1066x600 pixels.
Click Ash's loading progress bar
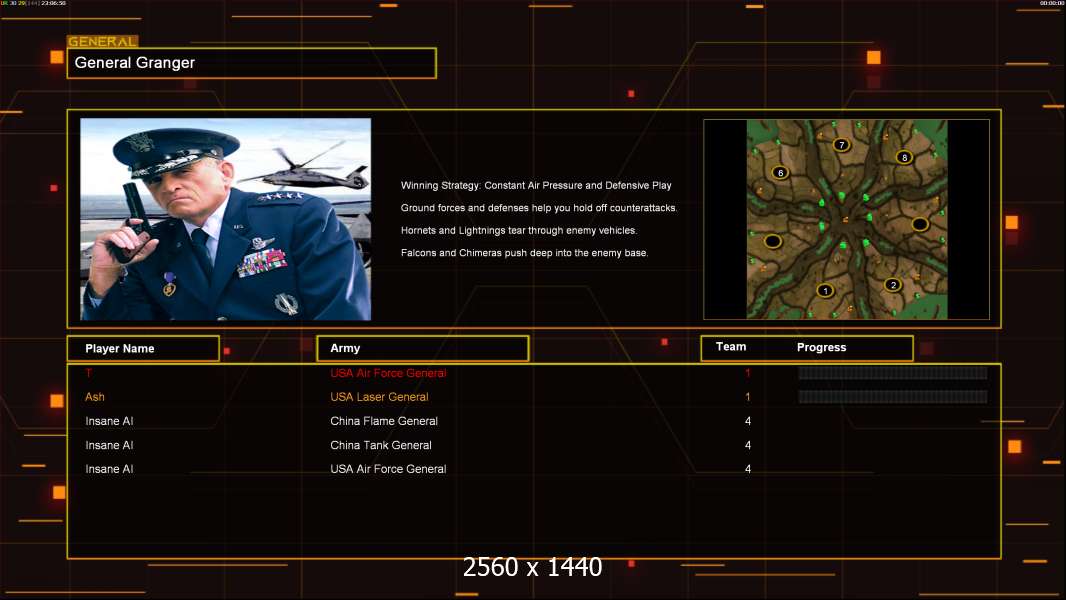point(892,397)
